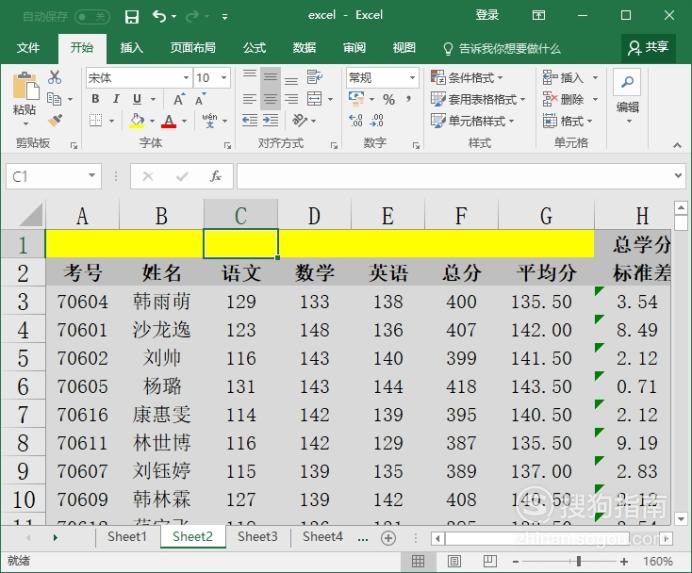Click the Increase Indent icon
The image size is (692, 573).
pyautogui.click(x=271, y=120)
